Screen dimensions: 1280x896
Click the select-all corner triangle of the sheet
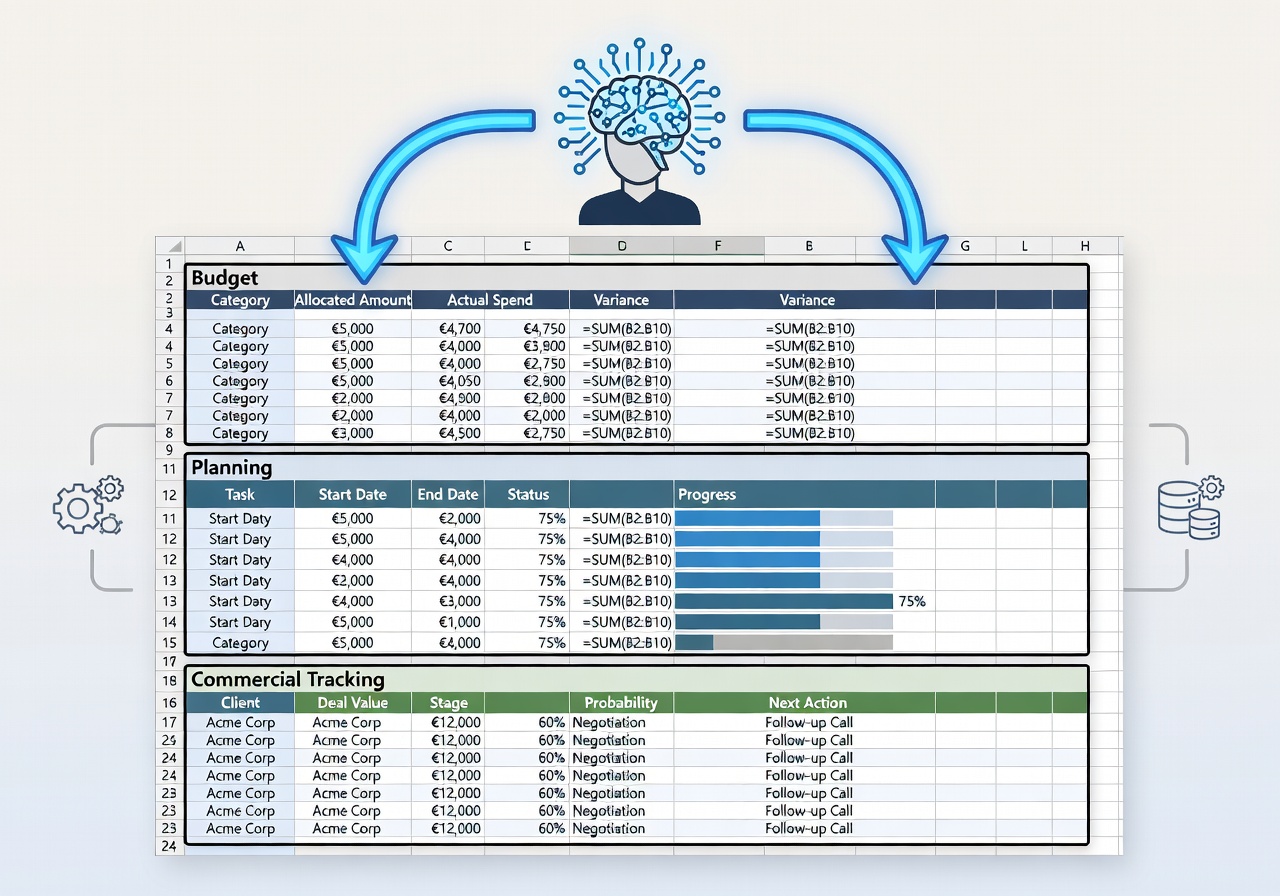[x=171, y=246]
